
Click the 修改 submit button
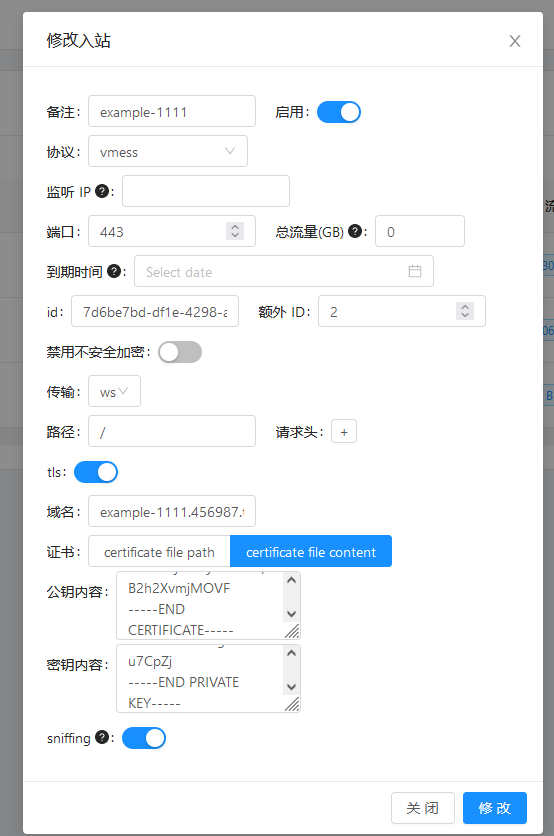[x=495, y=808]
